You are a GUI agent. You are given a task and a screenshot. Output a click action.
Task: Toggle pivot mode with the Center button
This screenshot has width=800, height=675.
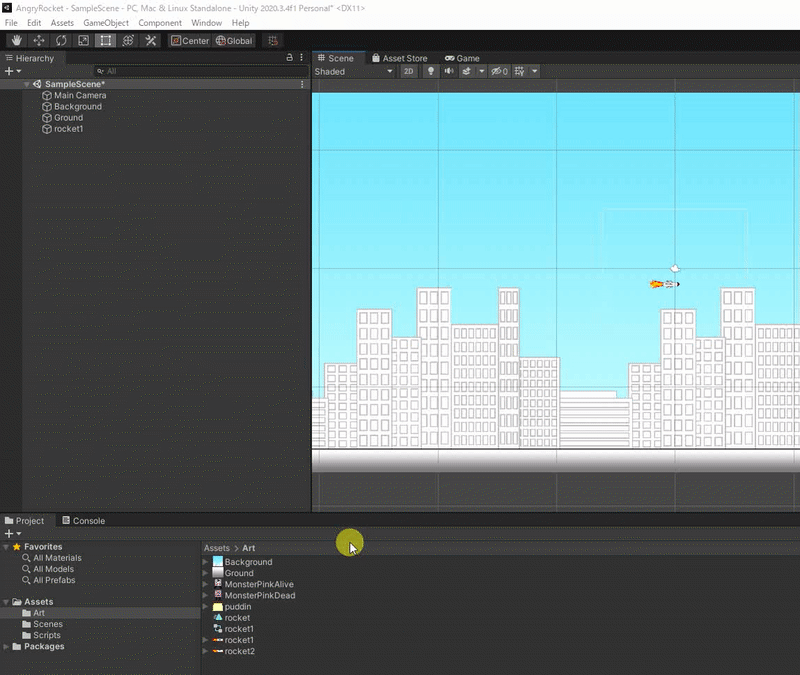point(190,41)
